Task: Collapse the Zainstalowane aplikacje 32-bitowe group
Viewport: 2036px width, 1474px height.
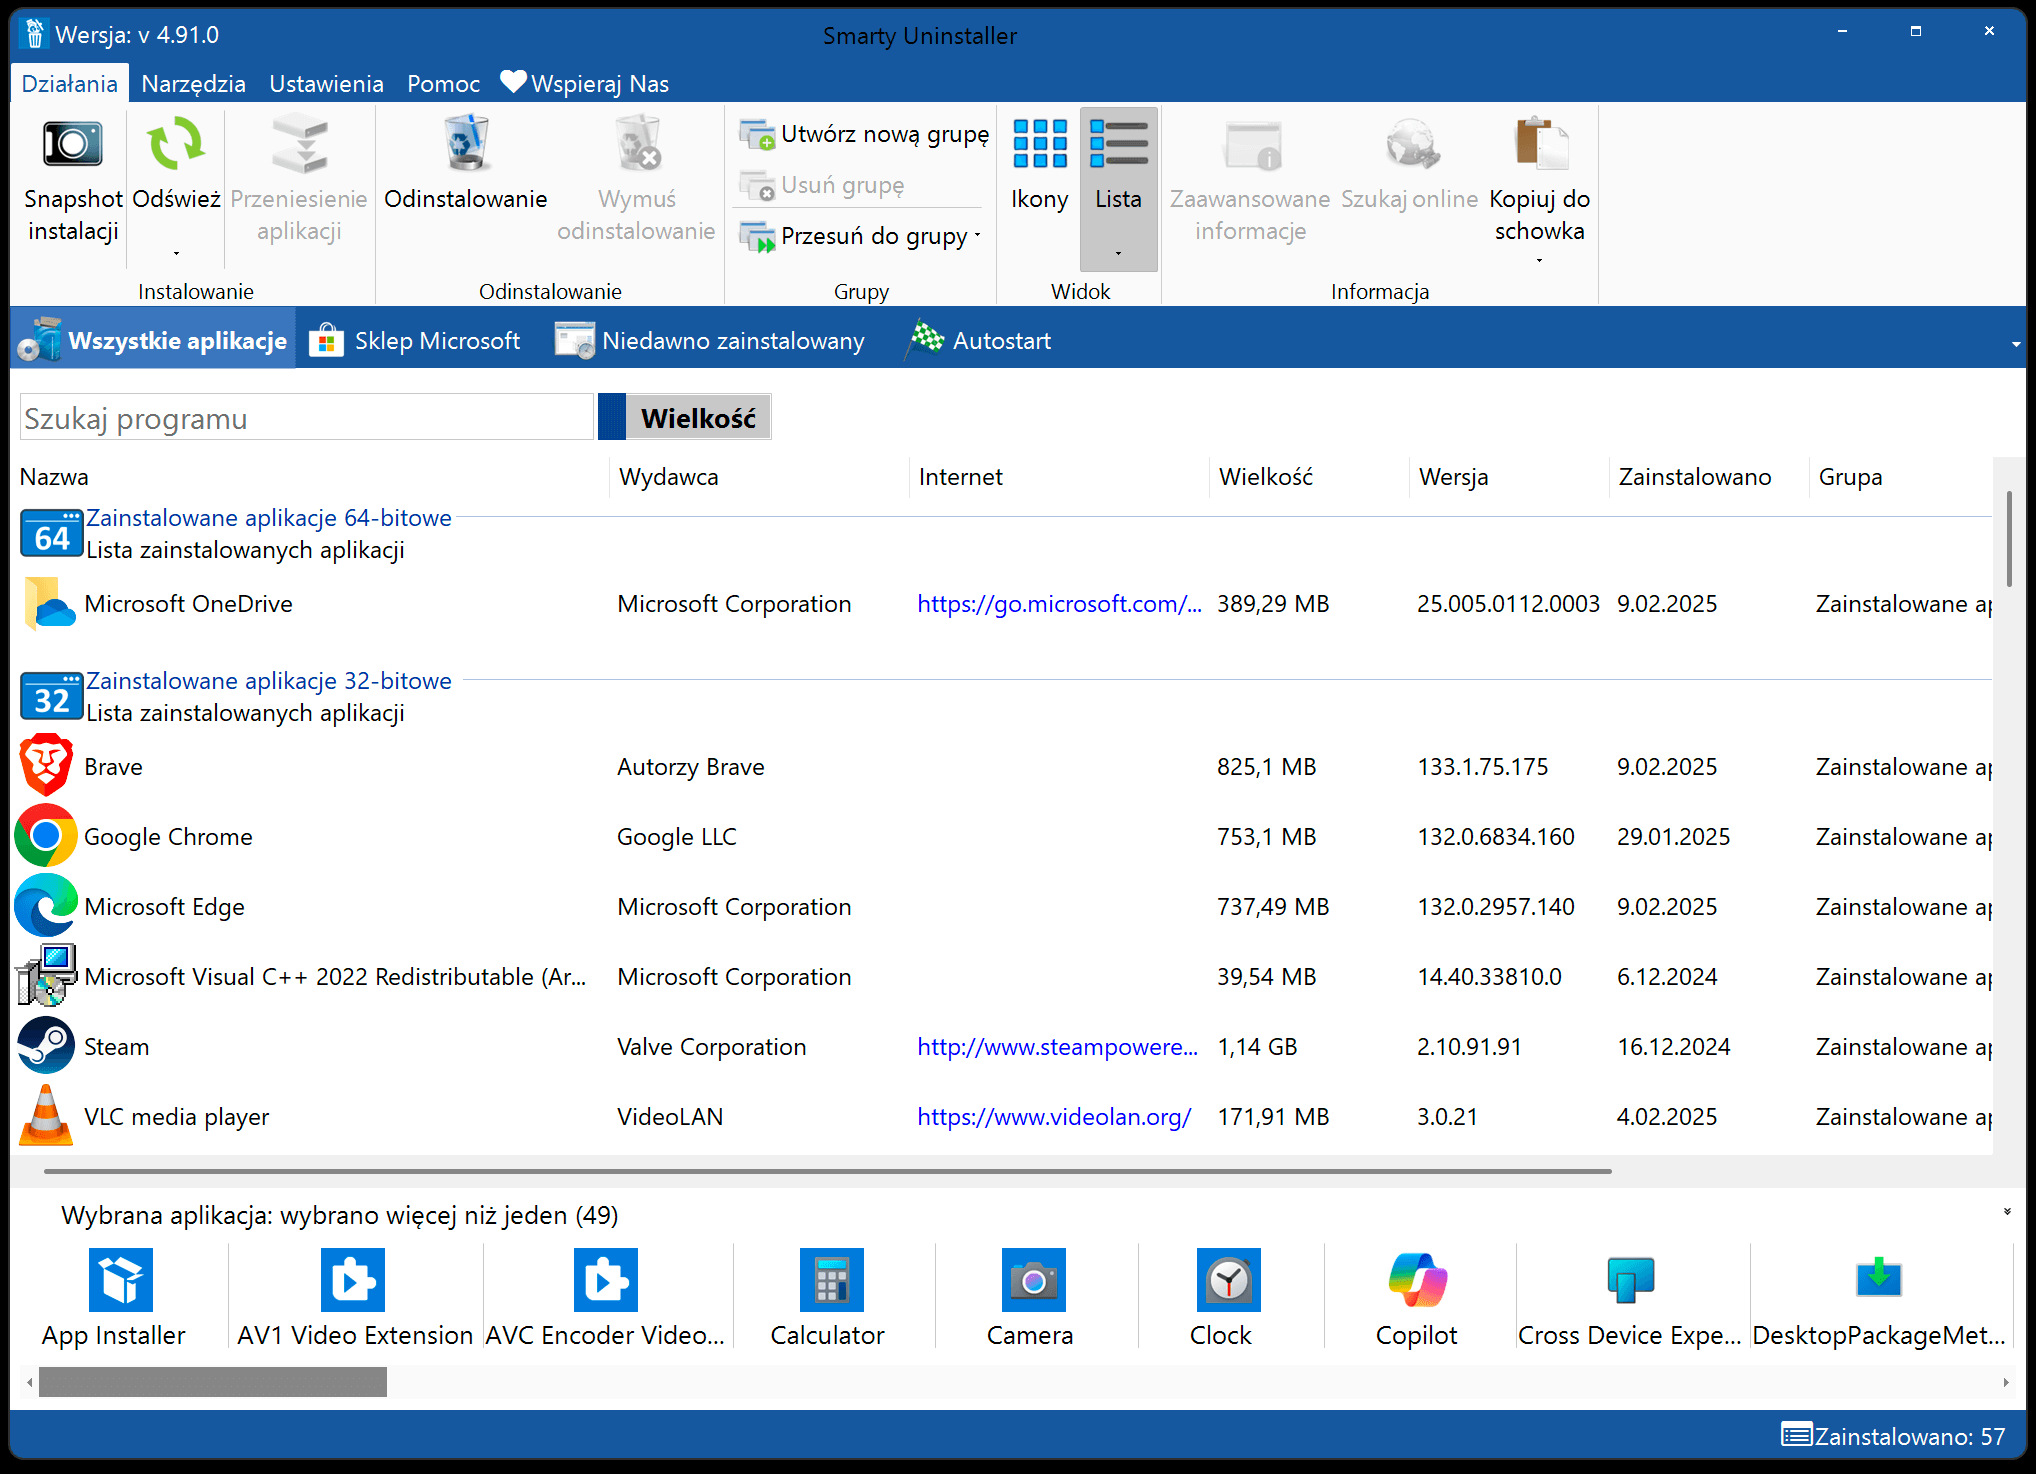Action: (x=269, y=681)
